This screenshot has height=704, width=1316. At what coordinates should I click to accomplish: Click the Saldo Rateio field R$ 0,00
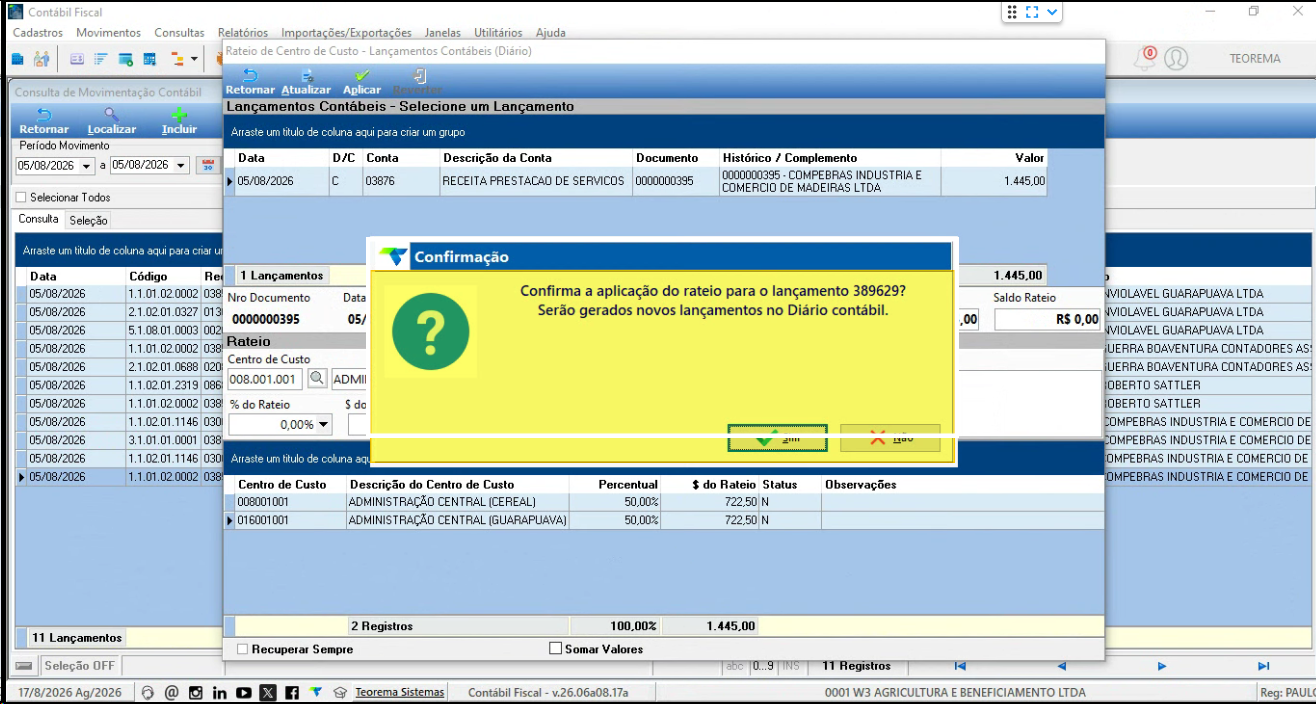click(x=1047, y=319)
